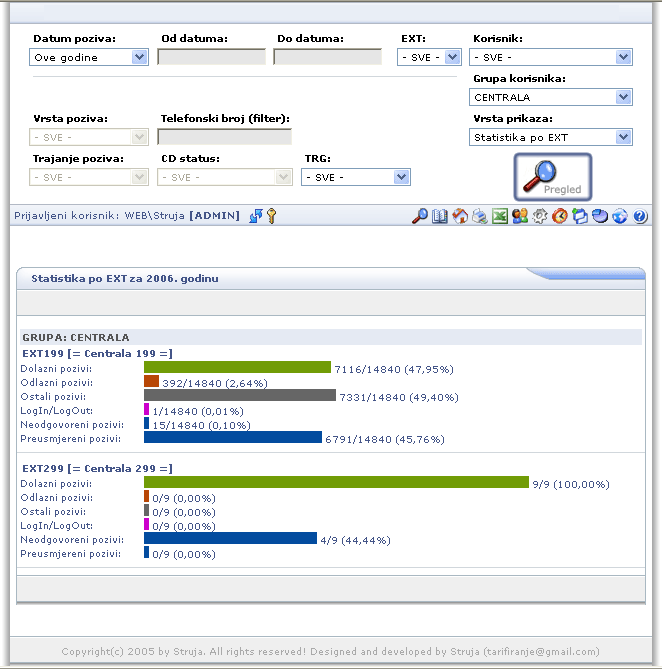Click the Od datuma input field
Screen dimensions: 662x669
[x=212, y=57]
